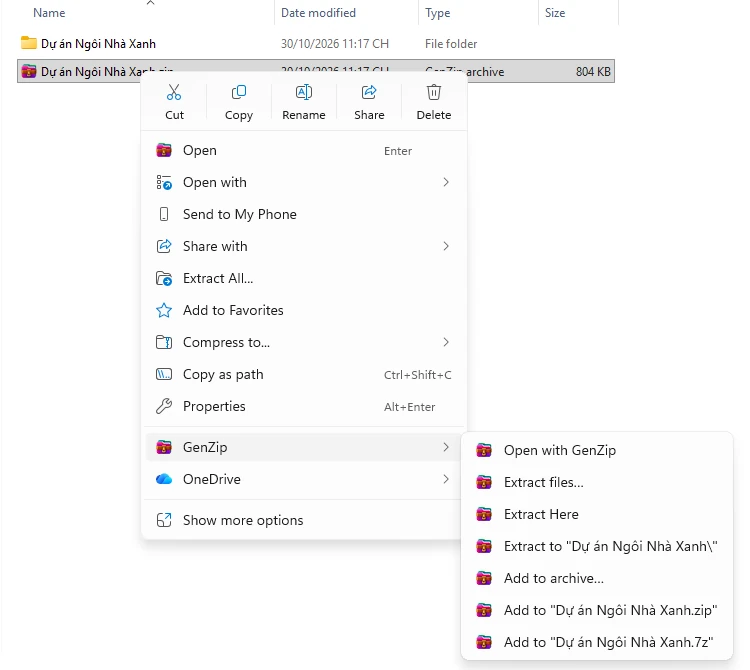Expand the OneDrive submenu arrow
This screenshot has height=670, width=750.
(x=446, y=479)
